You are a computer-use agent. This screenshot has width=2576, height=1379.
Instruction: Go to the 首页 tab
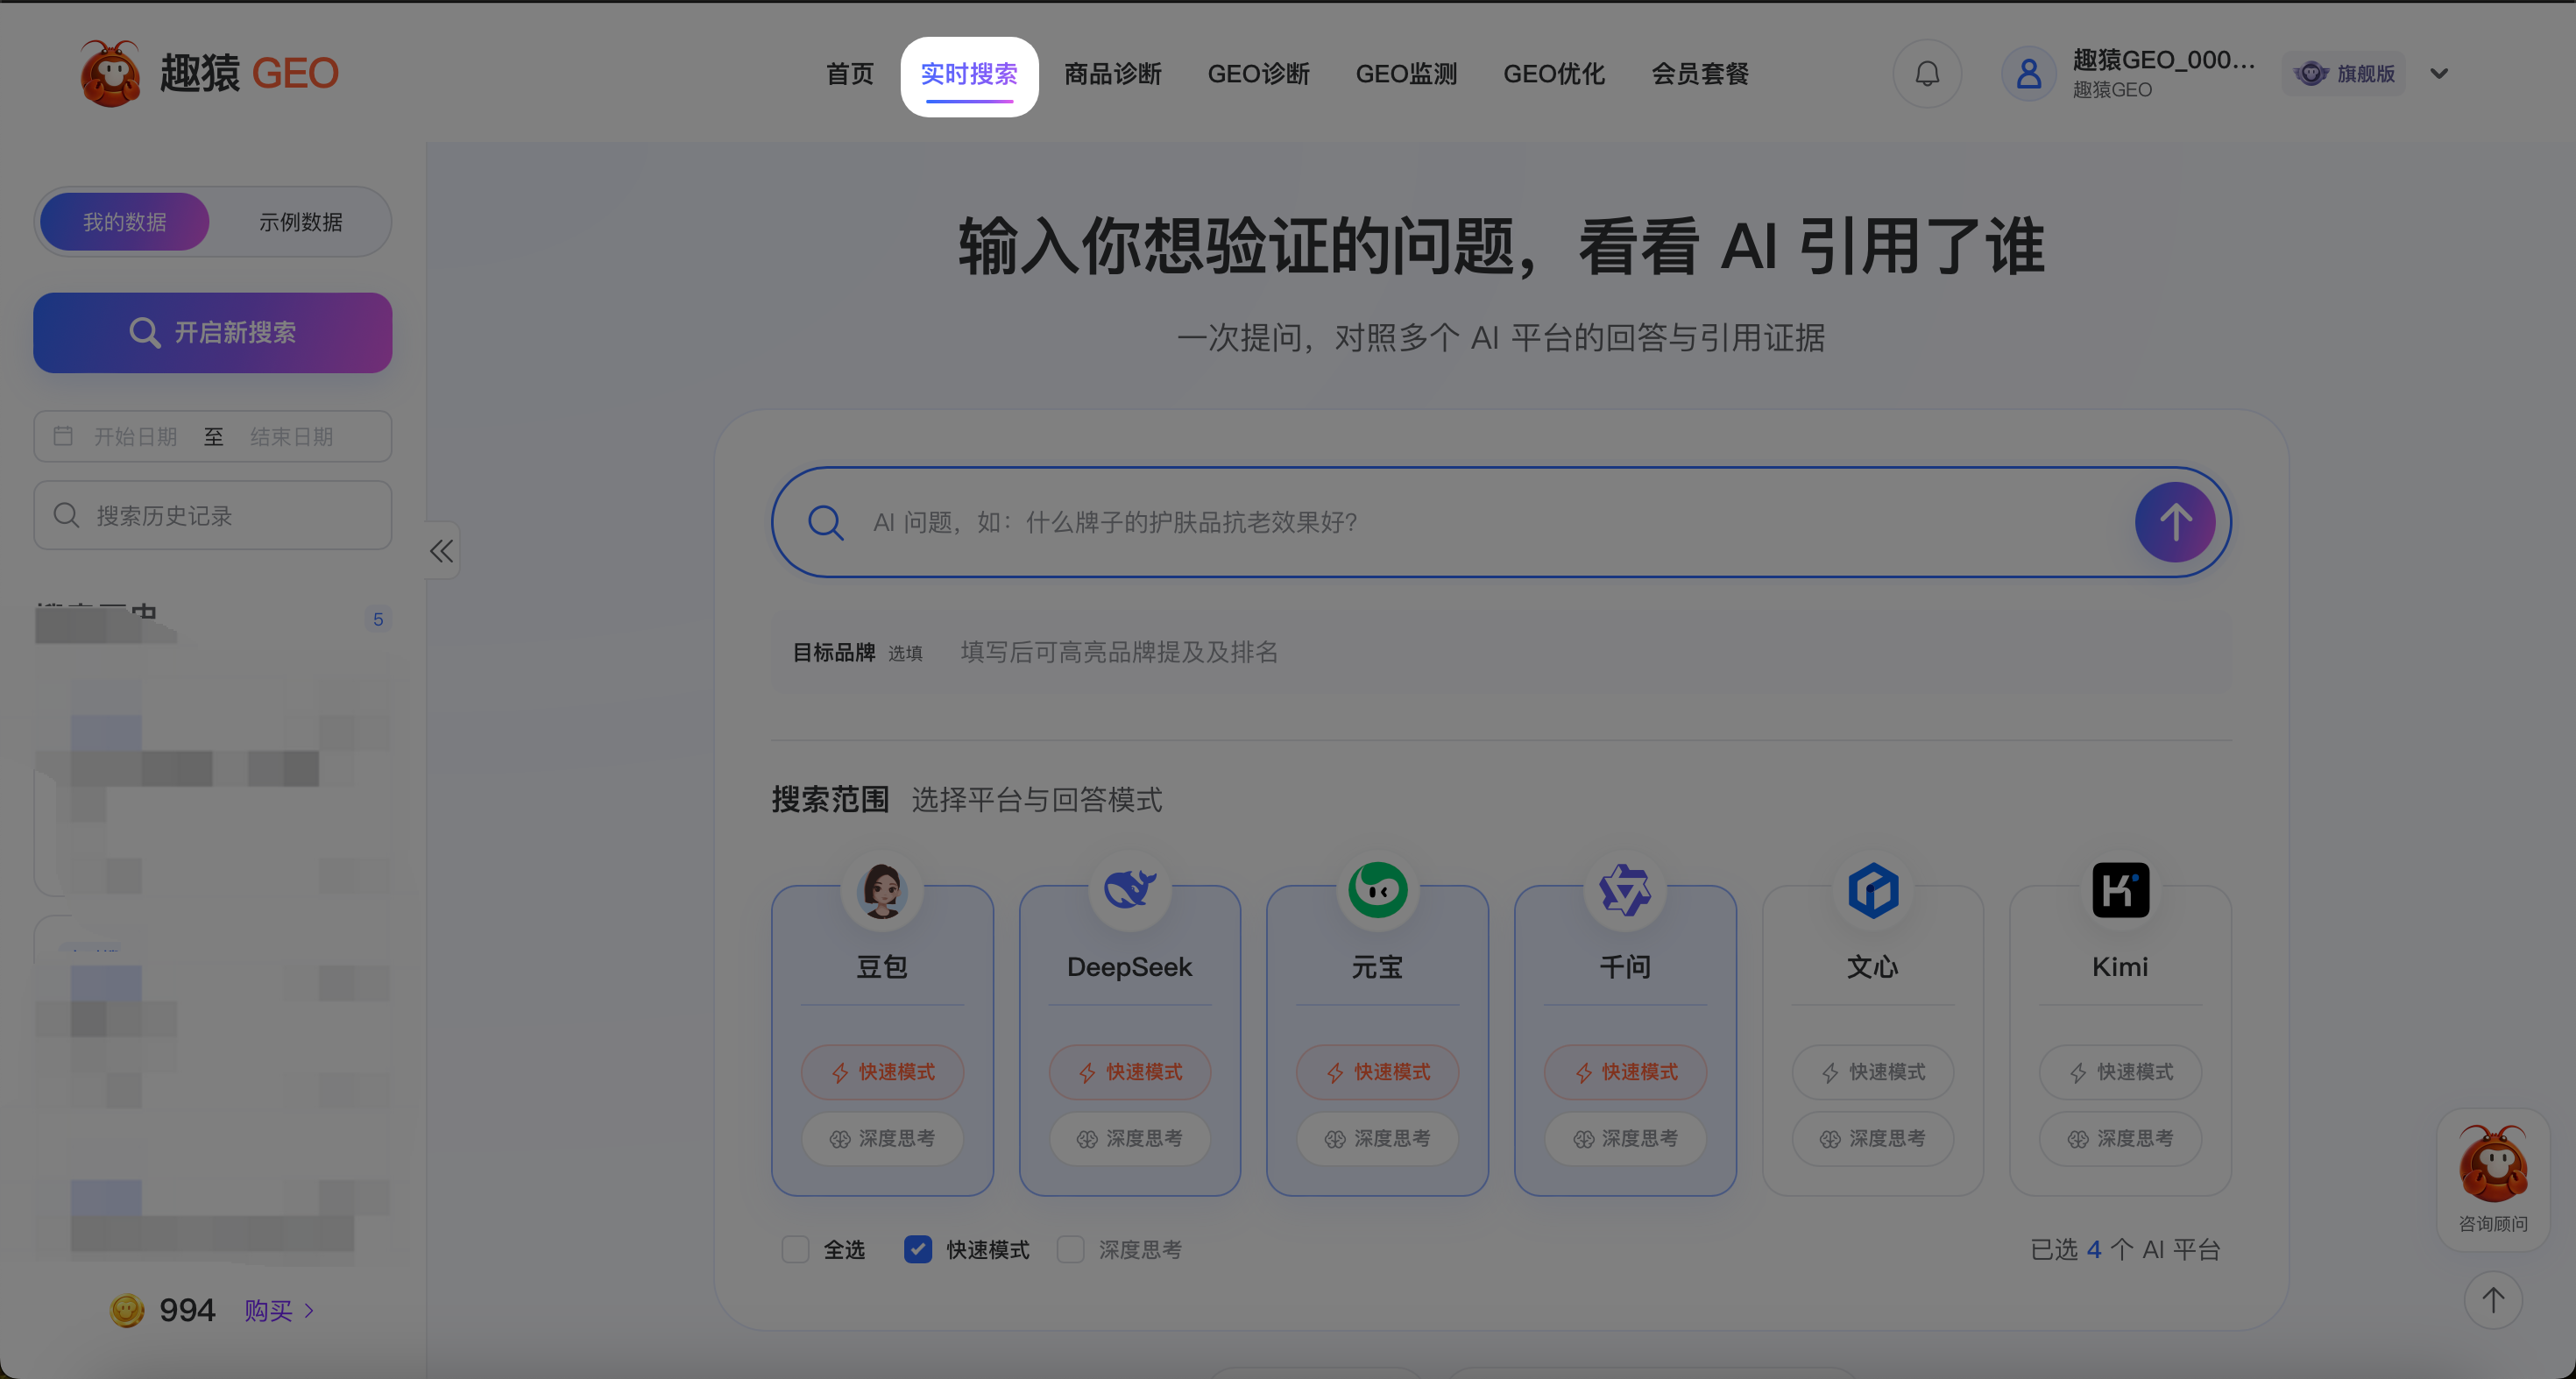[849, 74]
